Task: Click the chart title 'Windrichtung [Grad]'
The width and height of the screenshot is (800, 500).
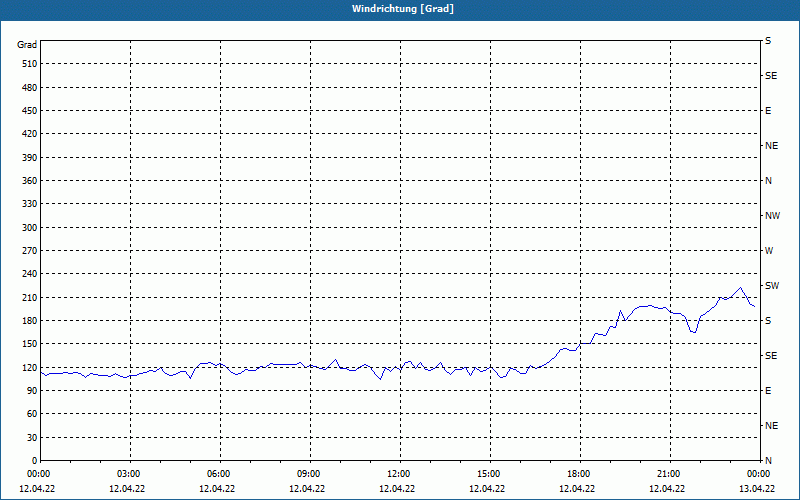Action: (x=403, y=9)
